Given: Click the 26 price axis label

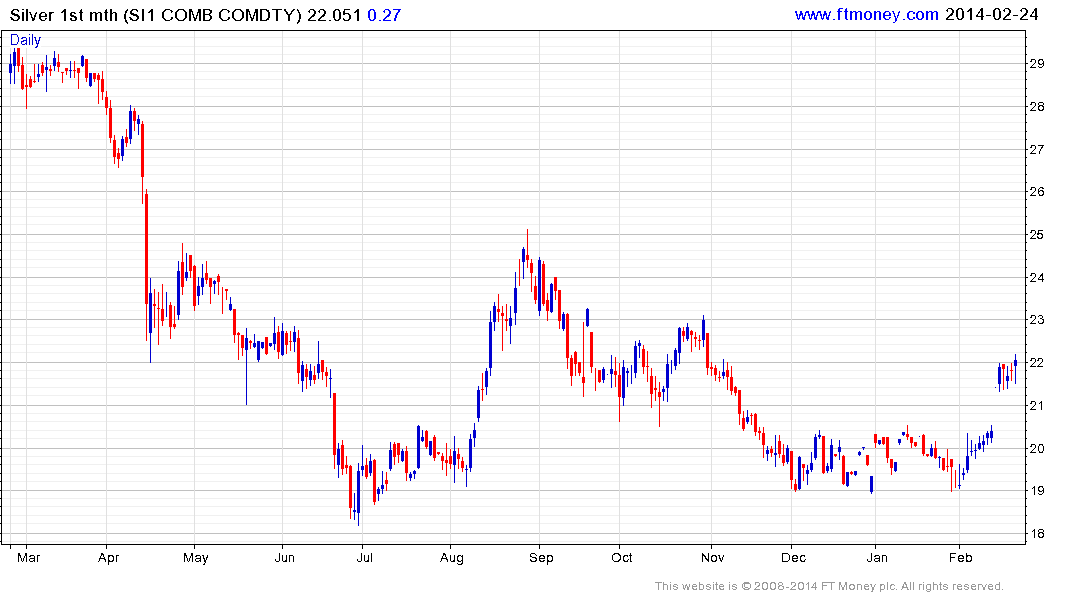Looking at the screenshot, I should tap(1037, 192).
